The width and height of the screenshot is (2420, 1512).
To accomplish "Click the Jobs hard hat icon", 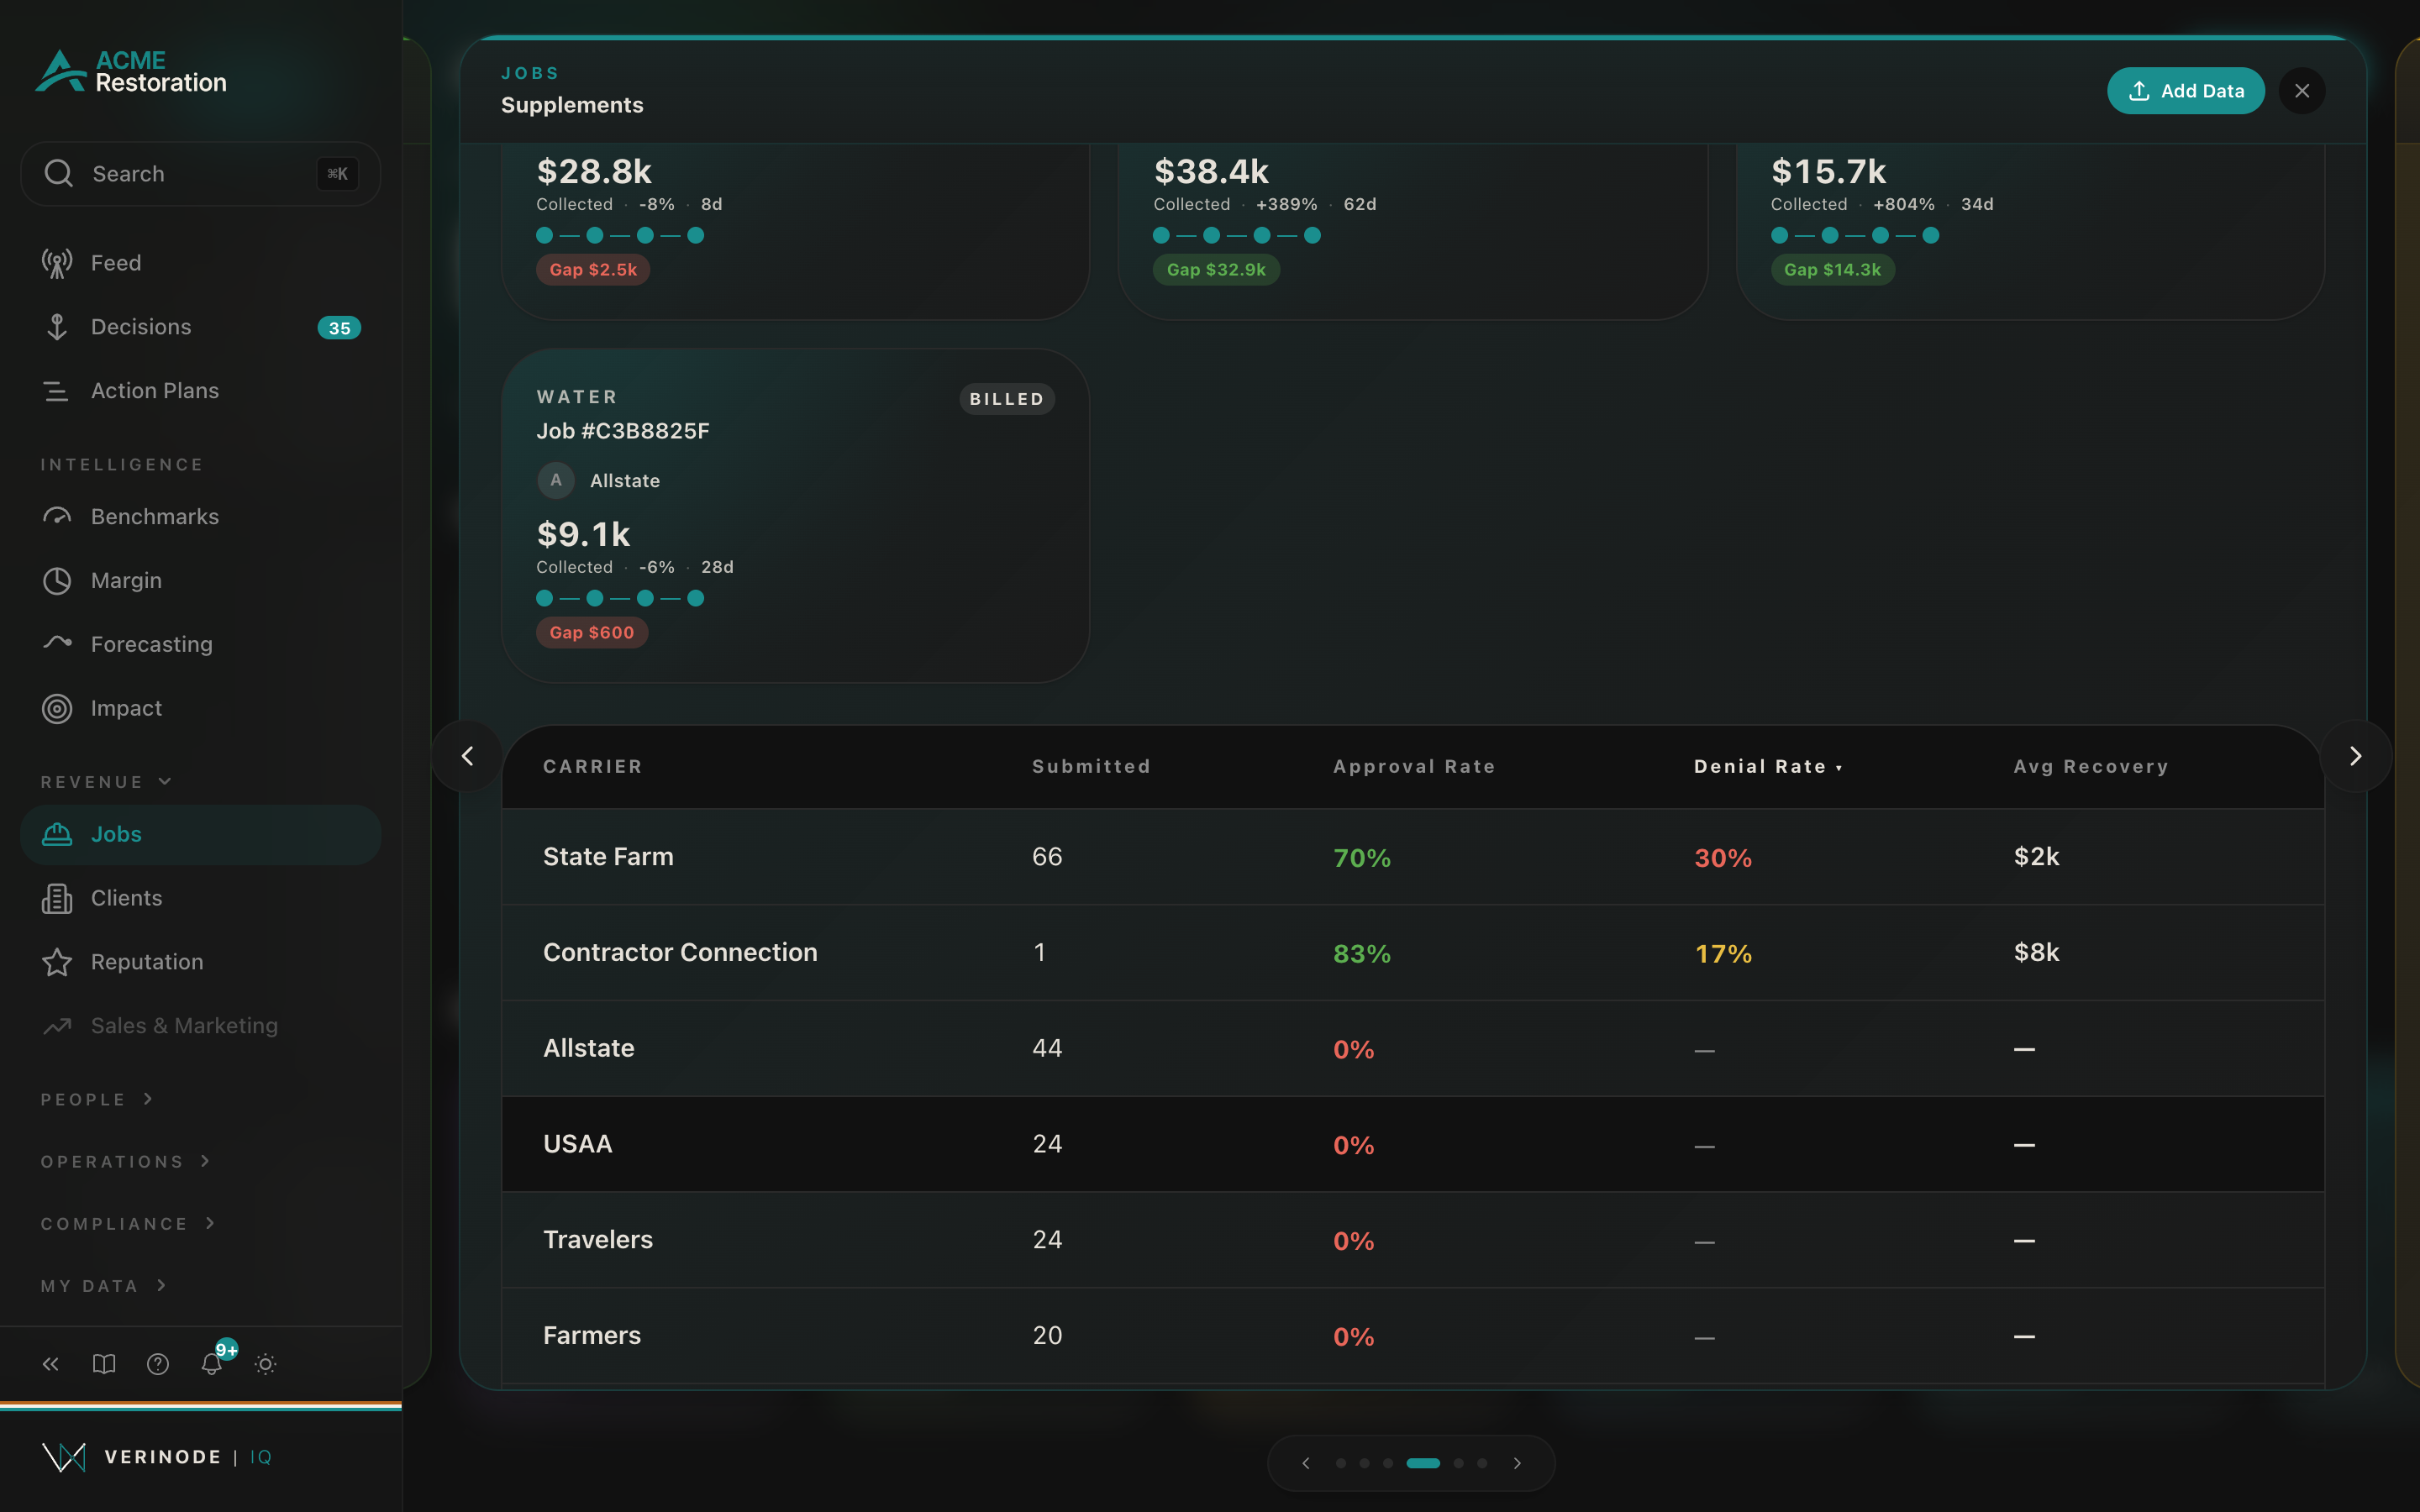I will pyautogui.click(x=57, y=834).
